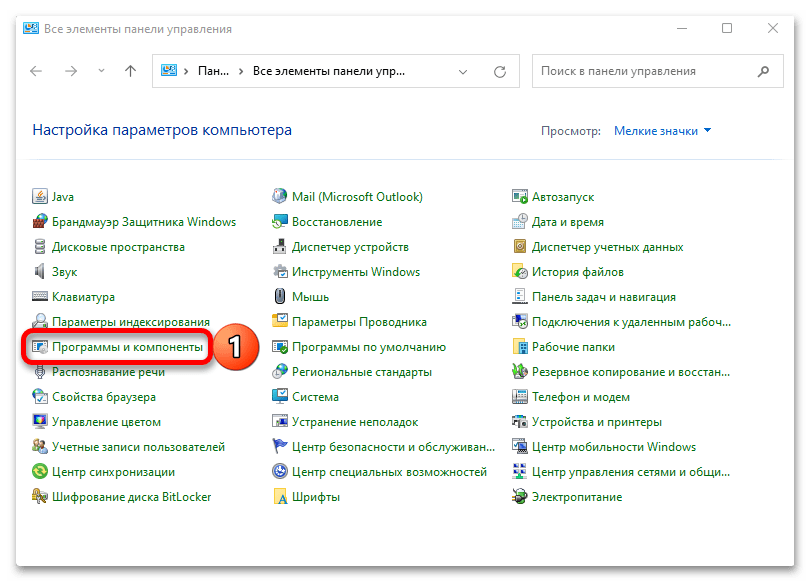Refresh the control panel view
Viewport: 810px width, 582px height.
(500, 72)
